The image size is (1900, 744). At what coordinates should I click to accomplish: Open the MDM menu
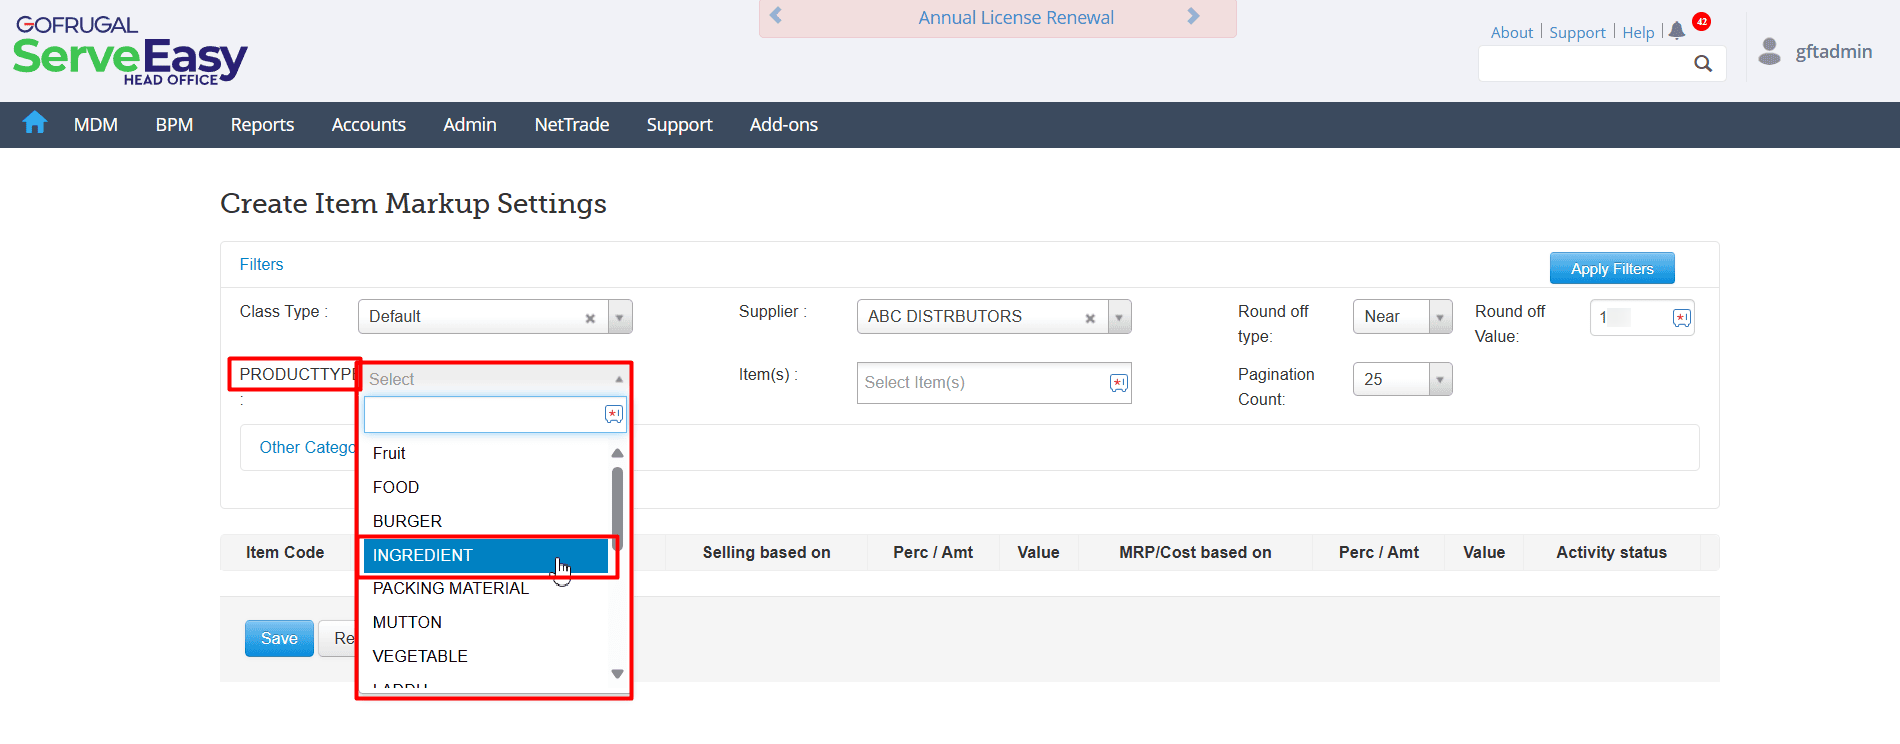[x=96, y=125]
